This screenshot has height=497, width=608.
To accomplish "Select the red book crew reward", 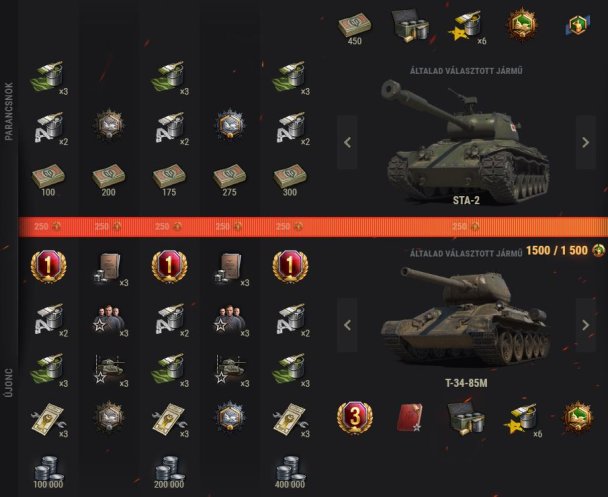I will click(x=410, y=418).
